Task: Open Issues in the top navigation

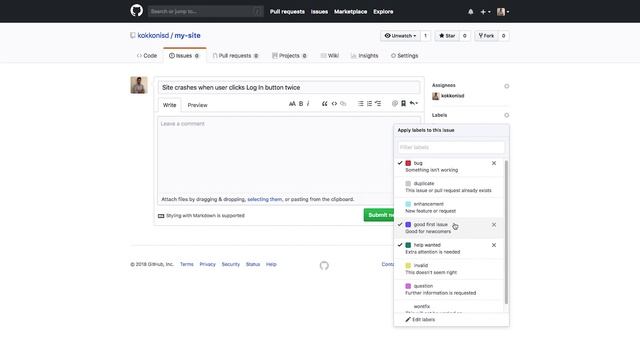Action: [319, 12]
